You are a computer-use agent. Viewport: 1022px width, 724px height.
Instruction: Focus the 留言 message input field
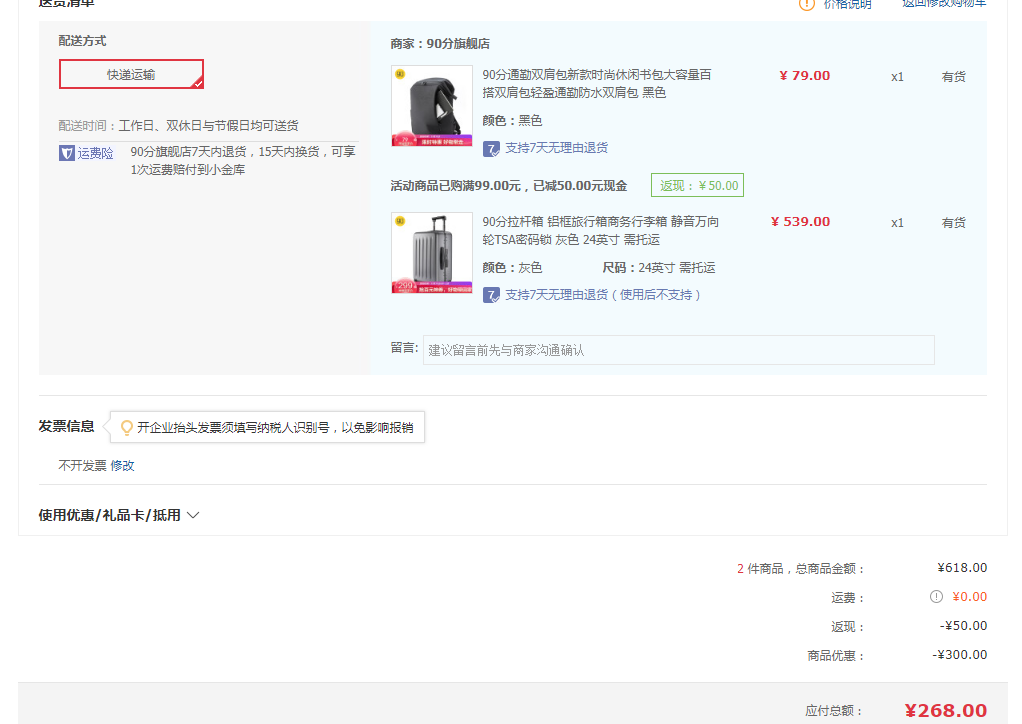(679, 350)
